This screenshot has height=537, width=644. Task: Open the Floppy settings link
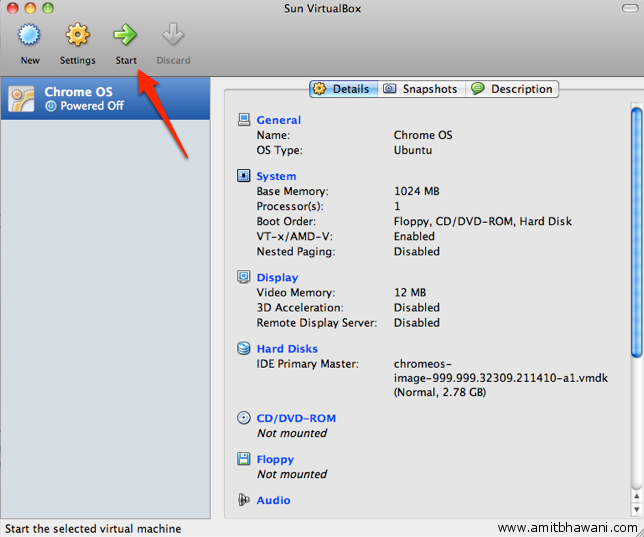(275, 459)
